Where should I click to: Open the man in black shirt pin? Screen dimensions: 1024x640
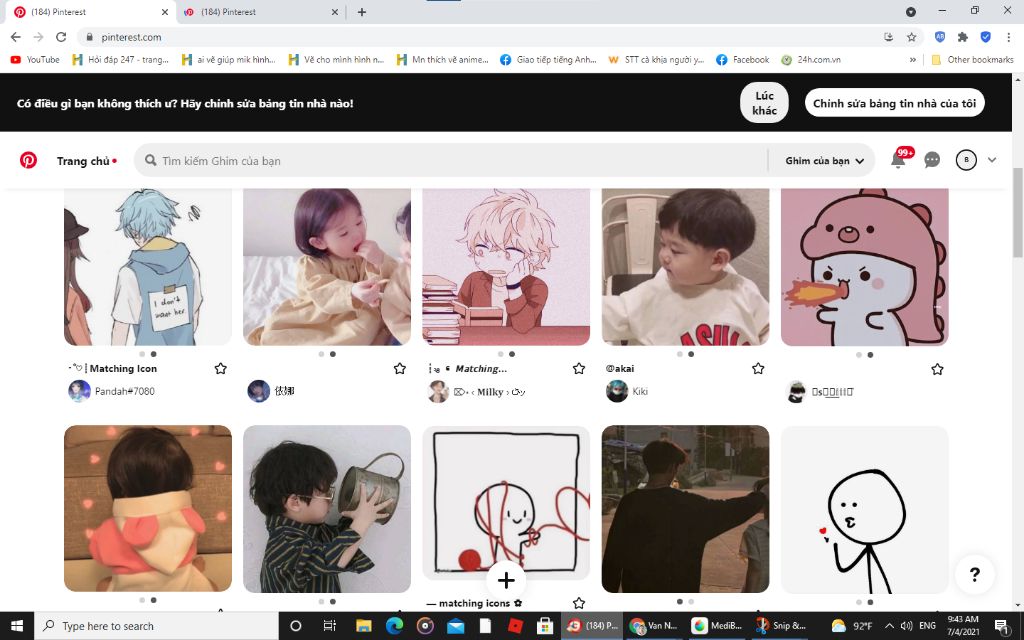tap(685, 509)
